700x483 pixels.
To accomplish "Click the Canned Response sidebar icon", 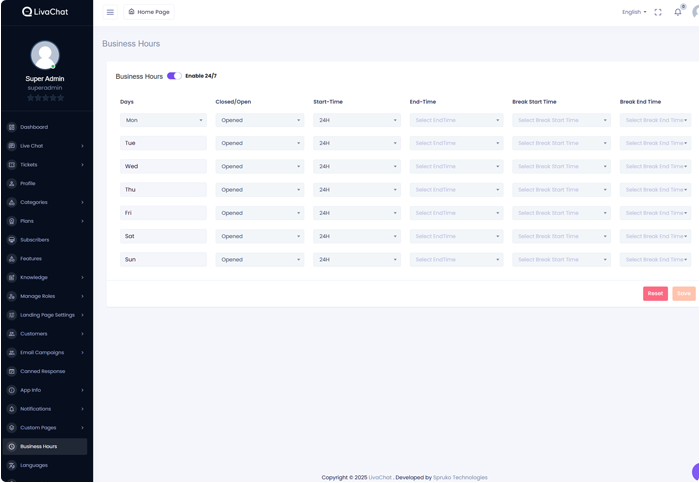I will pos(12,371).
